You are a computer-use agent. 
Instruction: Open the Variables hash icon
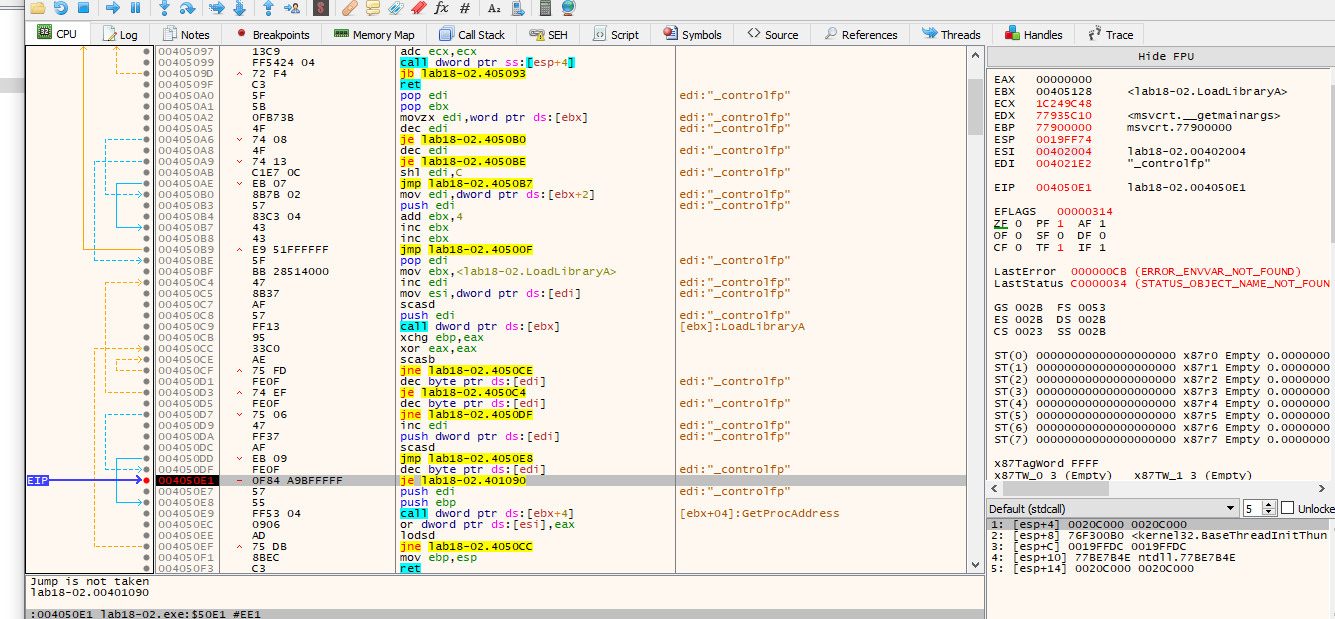click(465, 8)
